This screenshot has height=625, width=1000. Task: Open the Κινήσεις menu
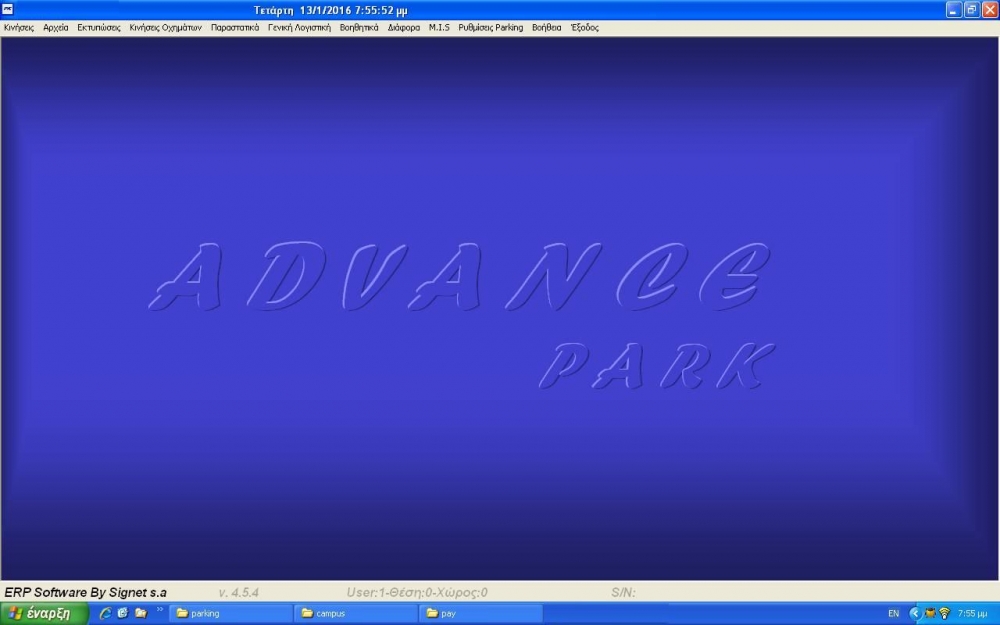[x=19, y=27]
